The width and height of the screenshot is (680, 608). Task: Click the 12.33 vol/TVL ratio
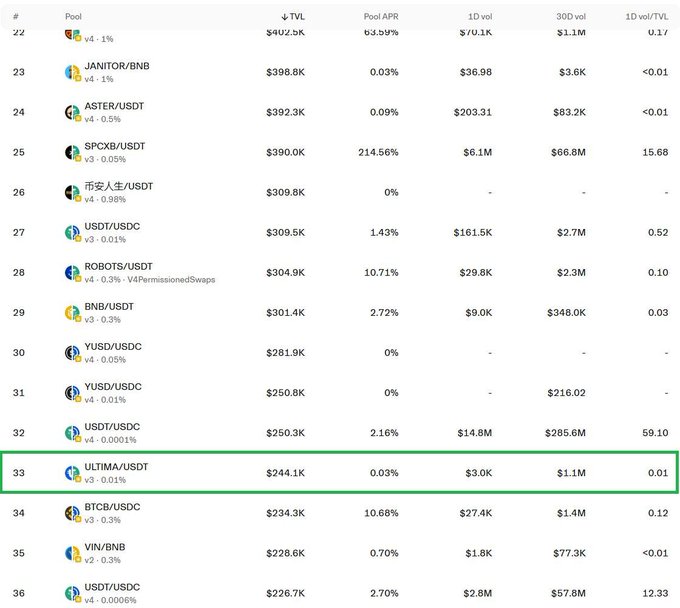click(x=655, y=593)
